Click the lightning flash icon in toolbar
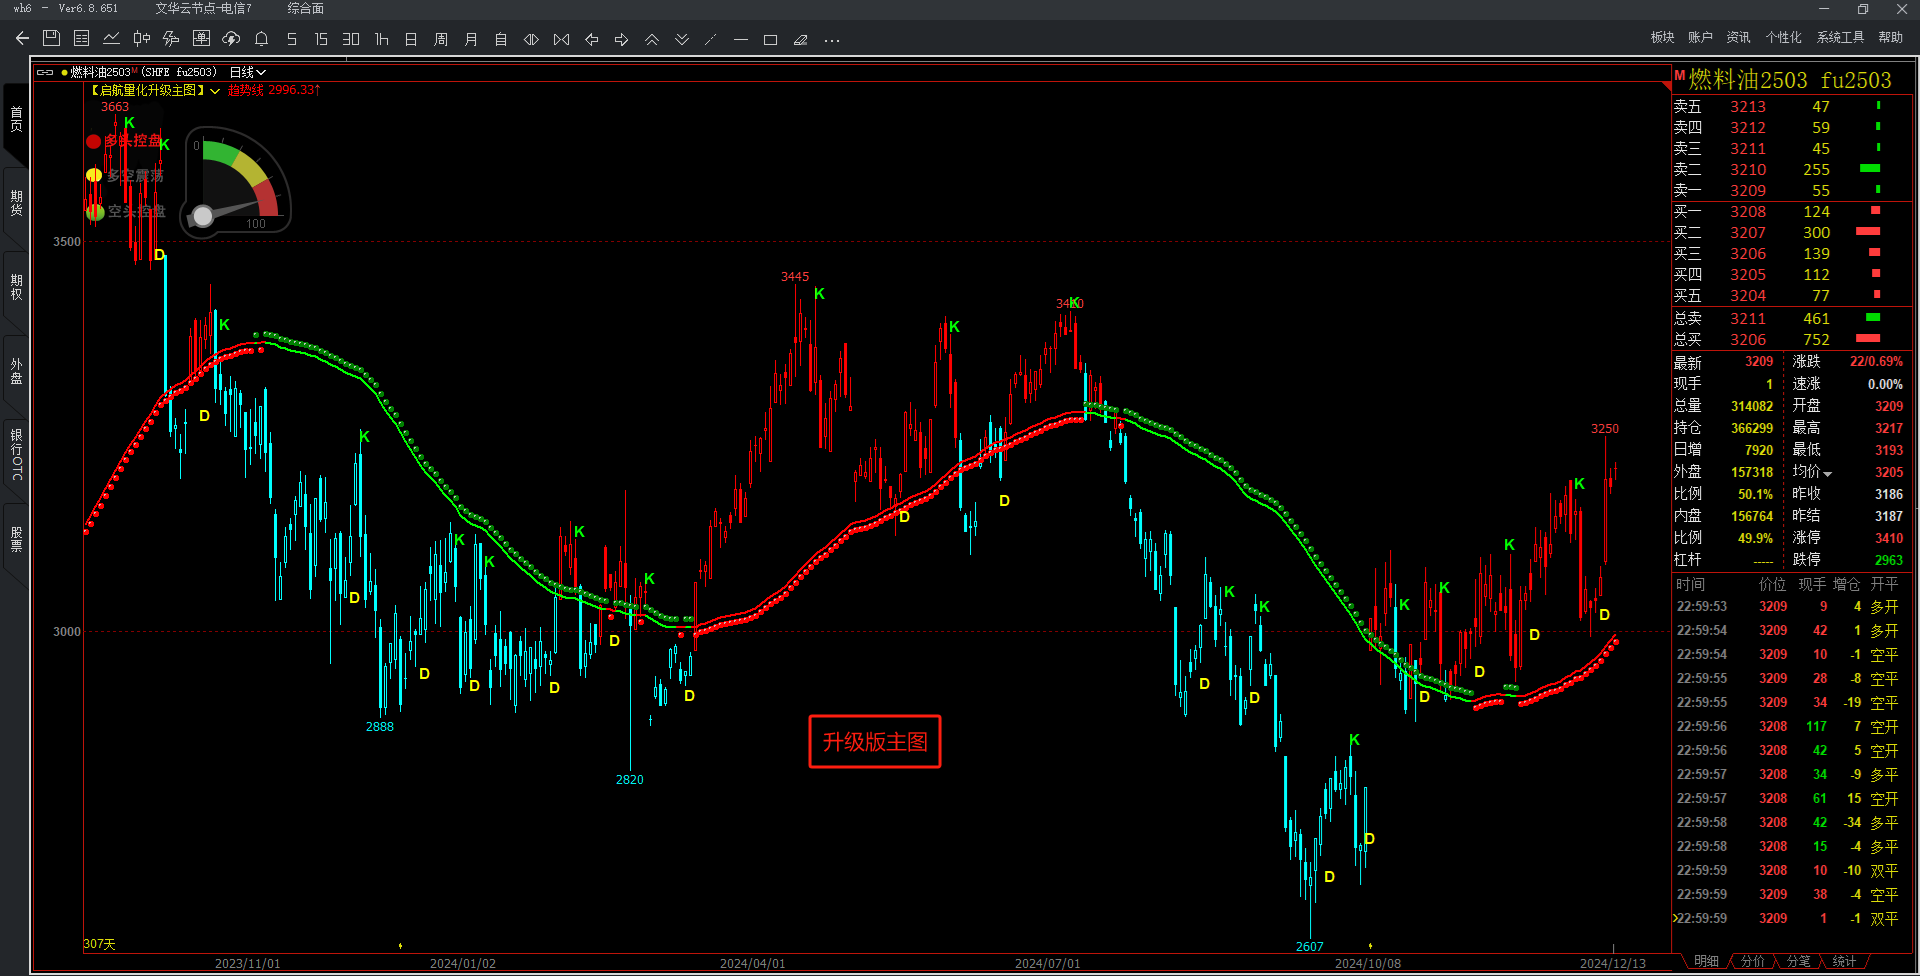The width and height of the screenshot is (1920, 976). click(x=172, y=39)
